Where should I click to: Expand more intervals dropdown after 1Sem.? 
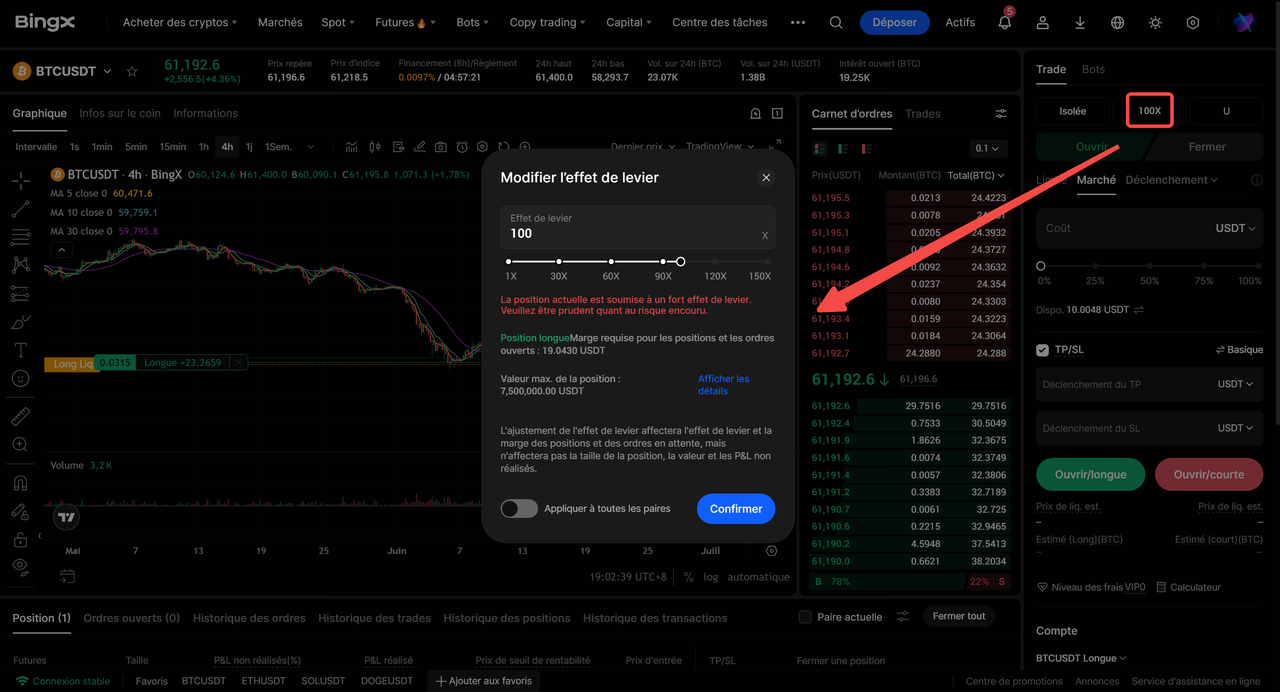310,147
